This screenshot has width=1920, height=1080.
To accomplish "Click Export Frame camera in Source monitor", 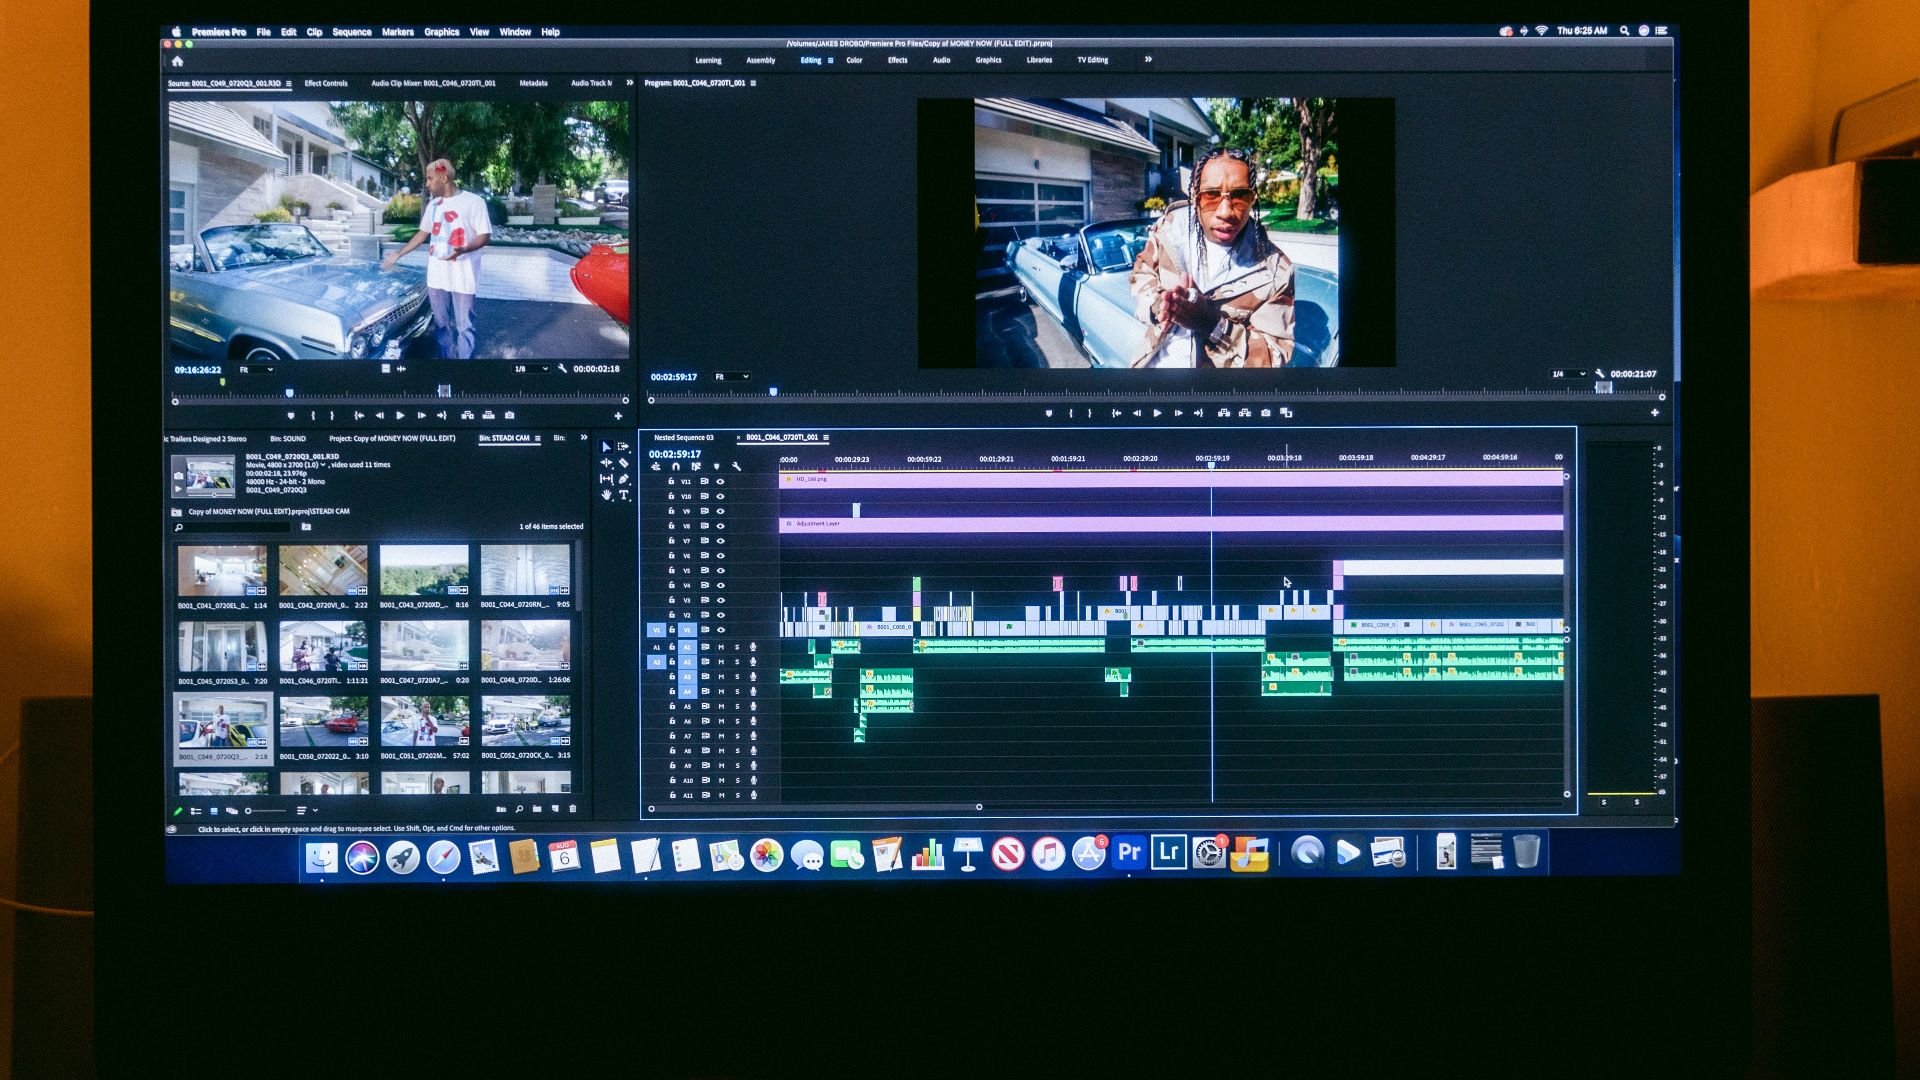I will click(510, 415).
